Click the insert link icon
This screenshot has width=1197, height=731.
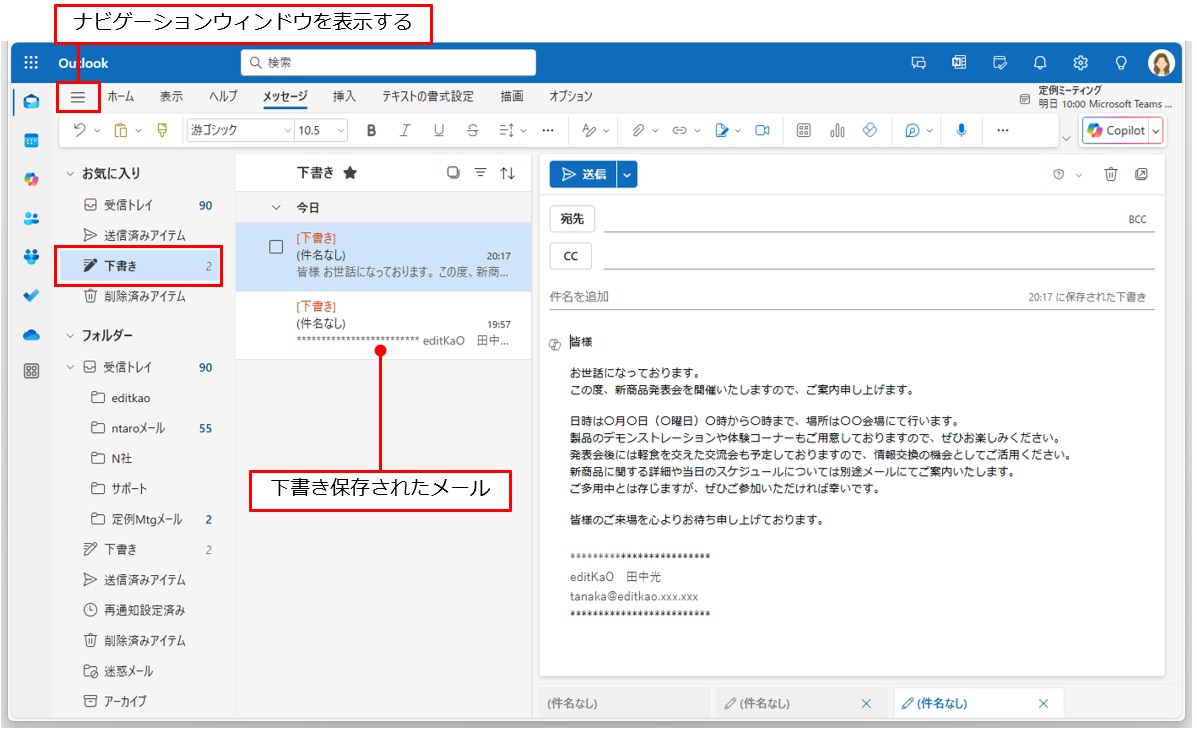(x=679, y=130)
